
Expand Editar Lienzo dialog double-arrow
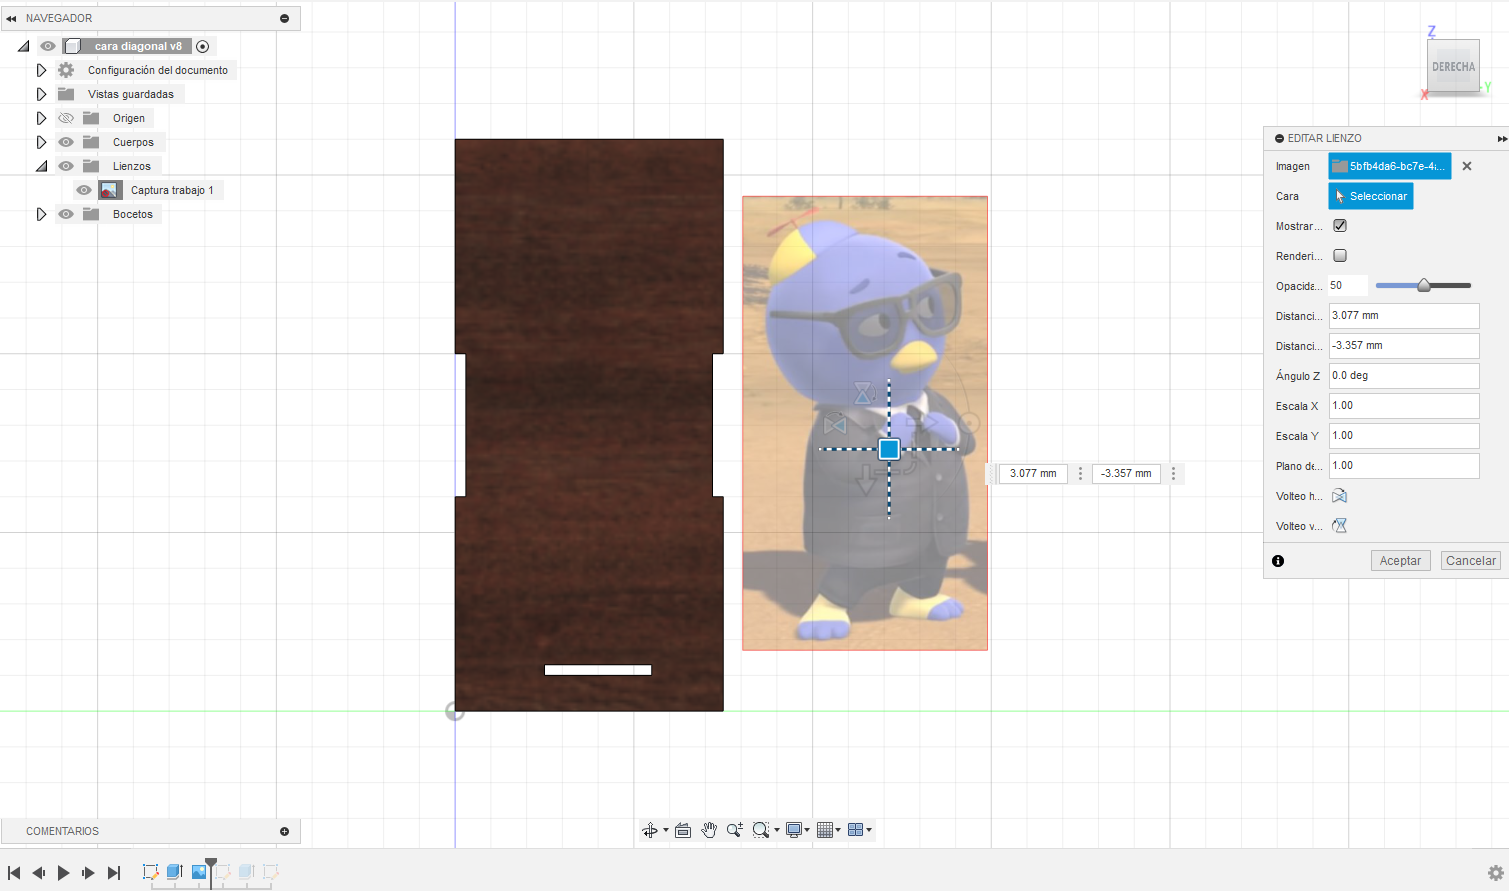pyautogui.click(x=1501, y=139)
